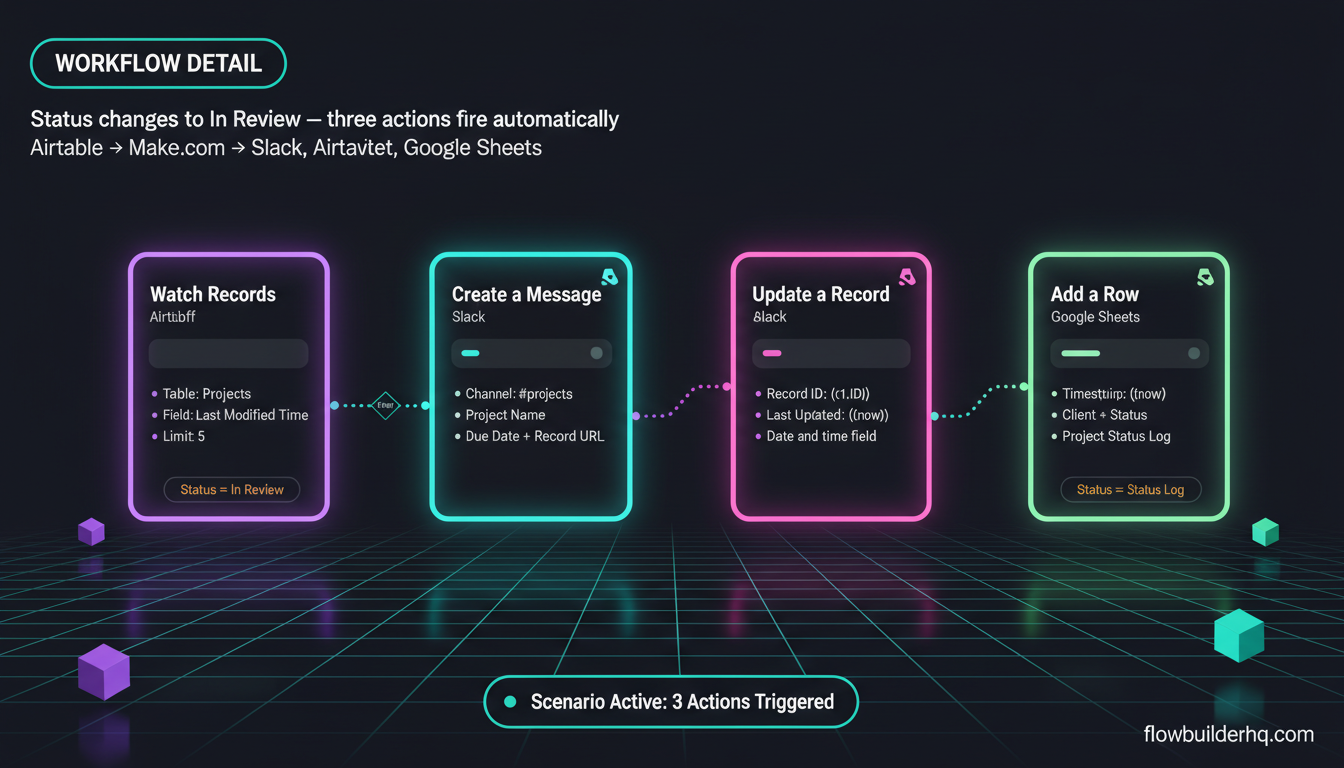
Task: Click the Project Name line
Action: [498, 415]
